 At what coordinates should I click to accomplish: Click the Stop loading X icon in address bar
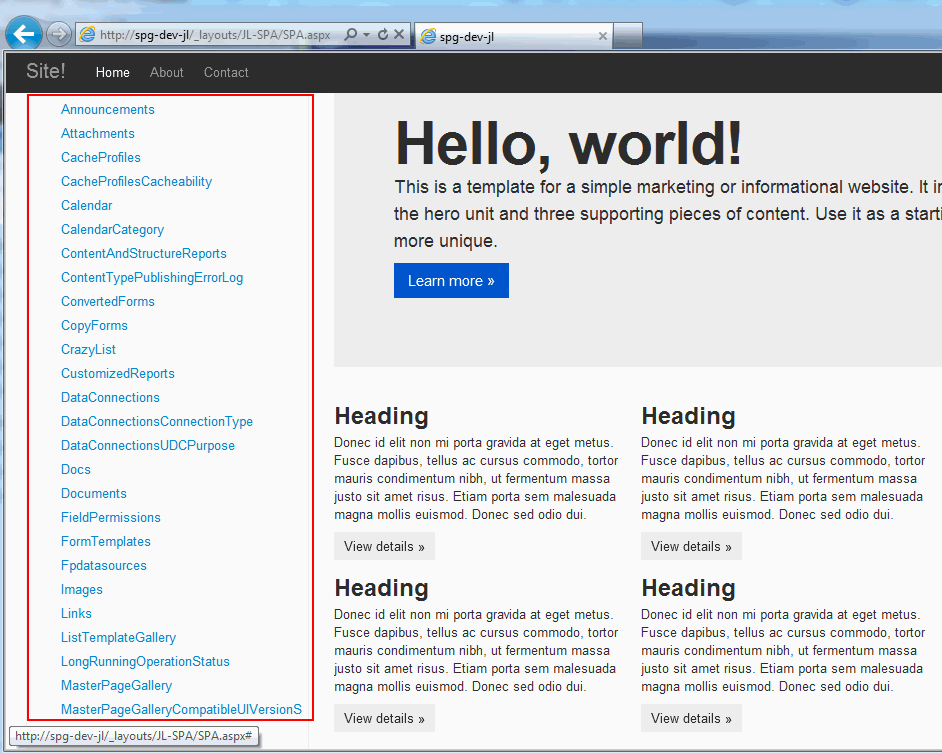399,35
